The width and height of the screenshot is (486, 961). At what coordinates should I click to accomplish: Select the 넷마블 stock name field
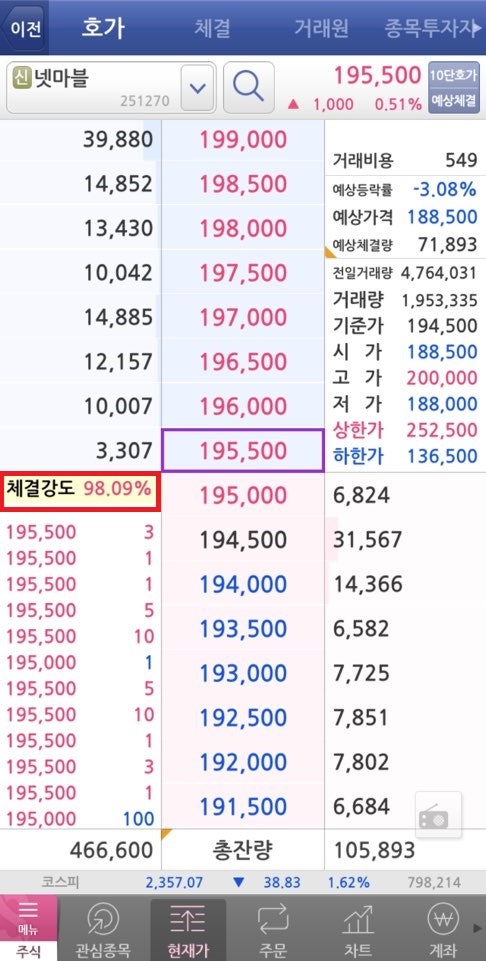point(93,88)
